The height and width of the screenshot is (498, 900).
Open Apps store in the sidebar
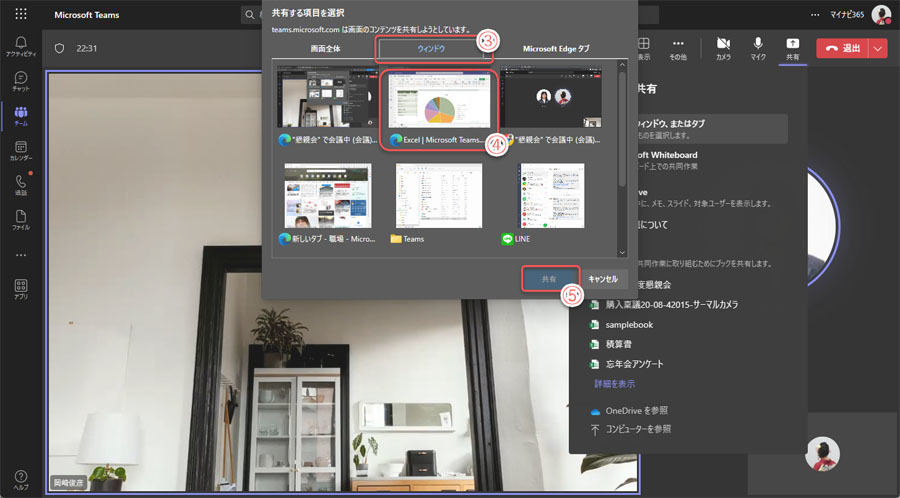pyautogui.click(x=21, y=290)
